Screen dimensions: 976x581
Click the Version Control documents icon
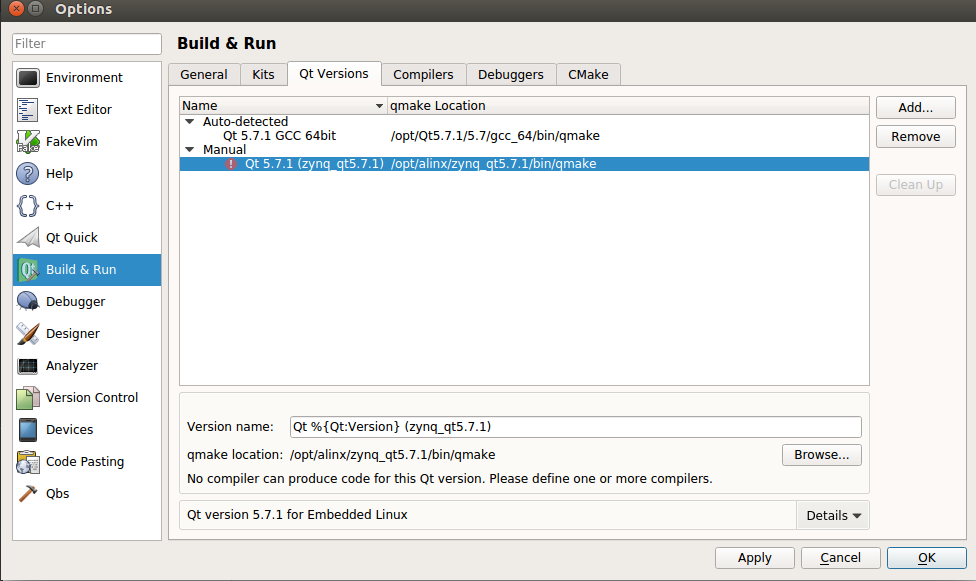pos(28,398)
